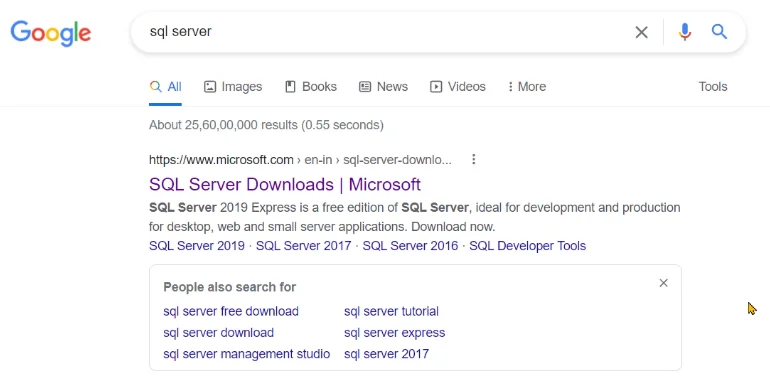The width and height of the screenshot is (770, 386).
Task: Search for lowercase sql server 2017 suggestion
Action: (386, 354)
